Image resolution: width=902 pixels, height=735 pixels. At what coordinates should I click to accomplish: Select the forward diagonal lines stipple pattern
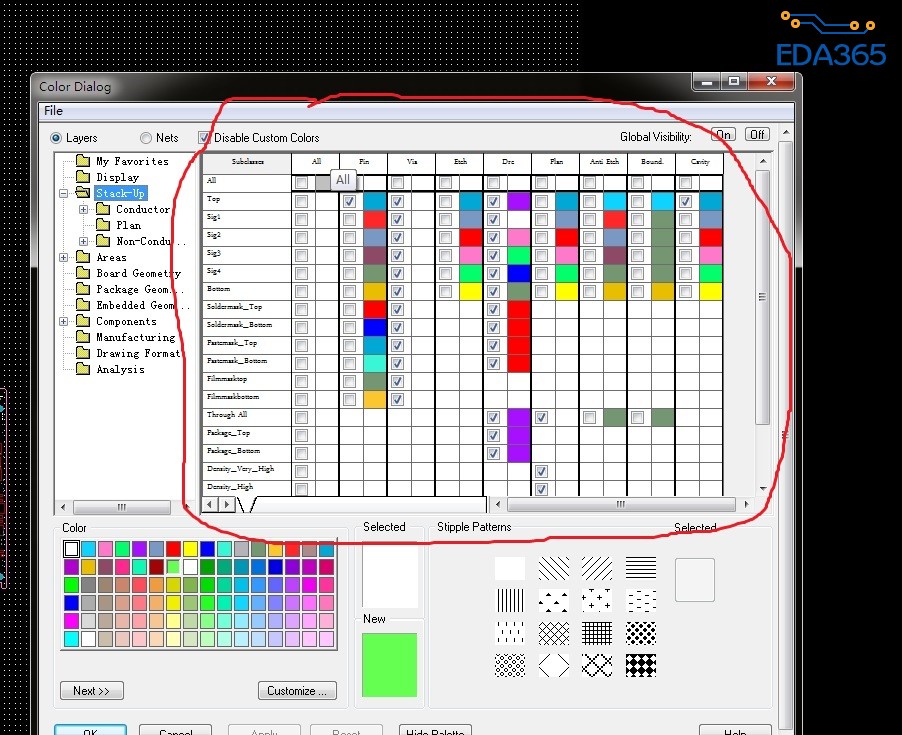pyautogui.click(x=597, y=568)
